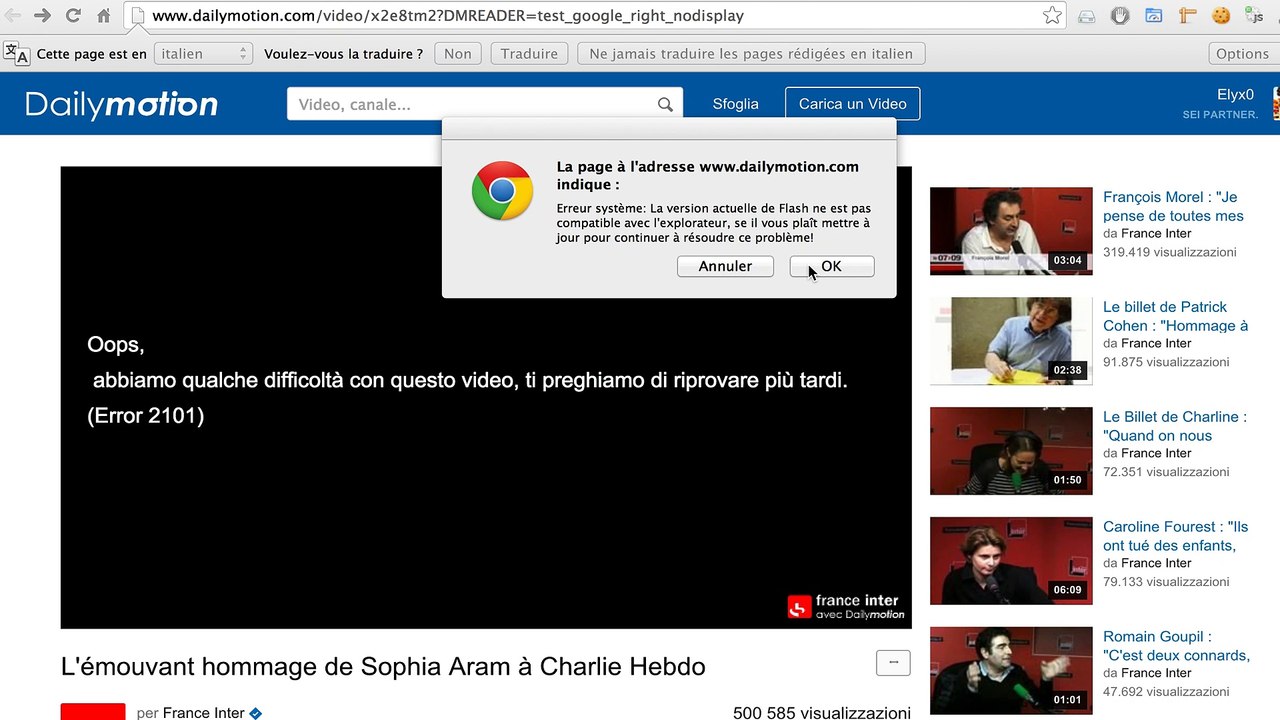Click the search magnifier icon
Image resolution: width=1280 pixels, height=720 pixels.
(x=665, y=104)
